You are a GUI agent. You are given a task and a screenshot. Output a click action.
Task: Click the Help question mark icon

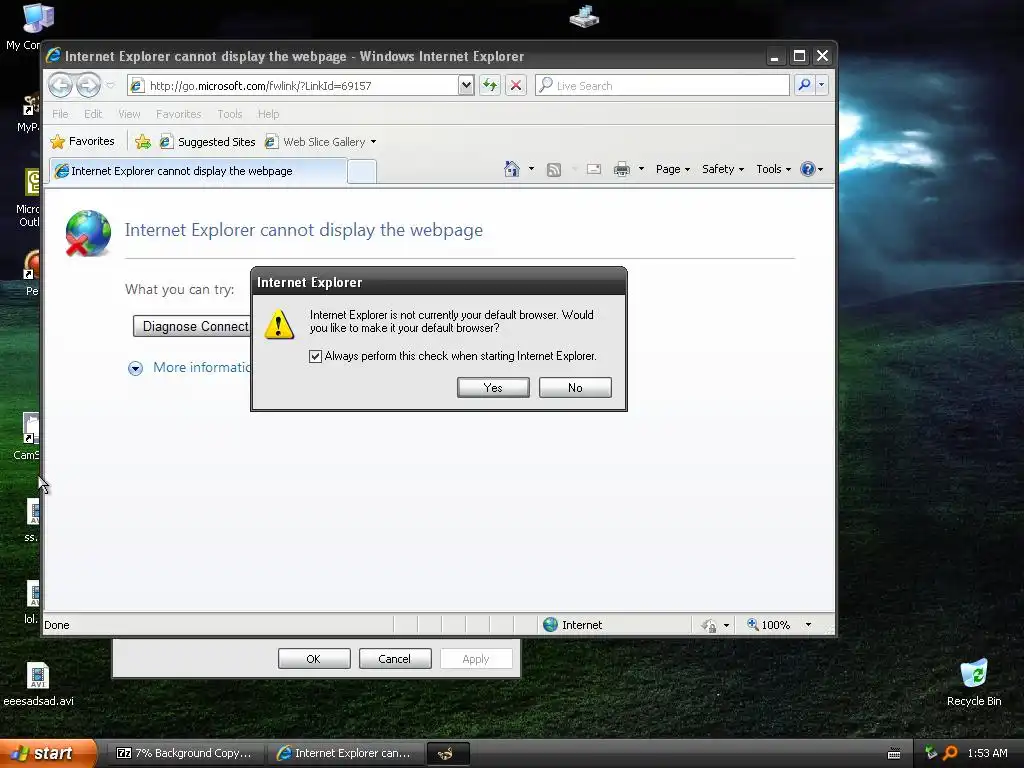[x=808, y=169]
